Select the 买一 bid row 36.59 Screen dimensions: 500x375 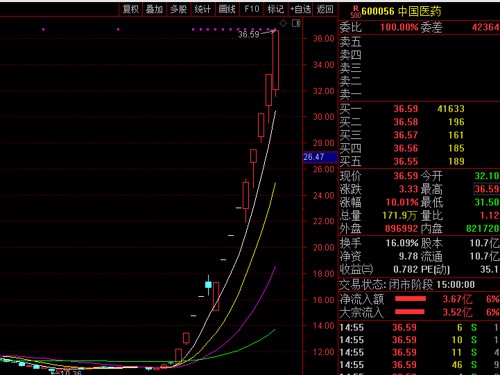pyautogui.click(x=419, y=109)
